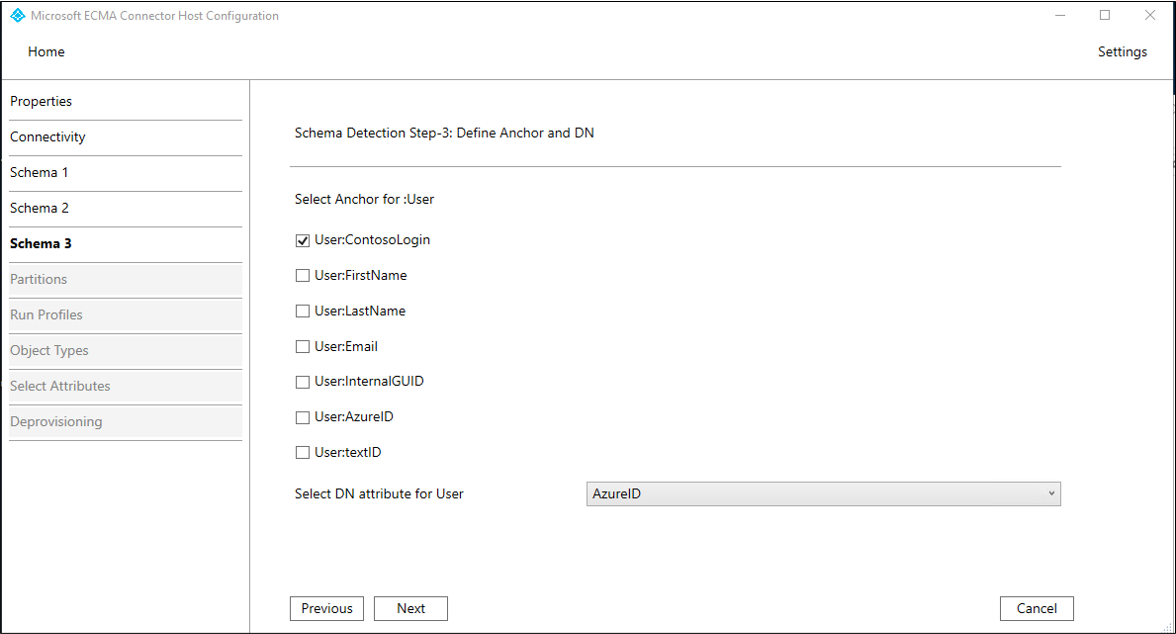Click the Previous button
The width and height of the screenshot is (1176, 634).
[327, 609]
